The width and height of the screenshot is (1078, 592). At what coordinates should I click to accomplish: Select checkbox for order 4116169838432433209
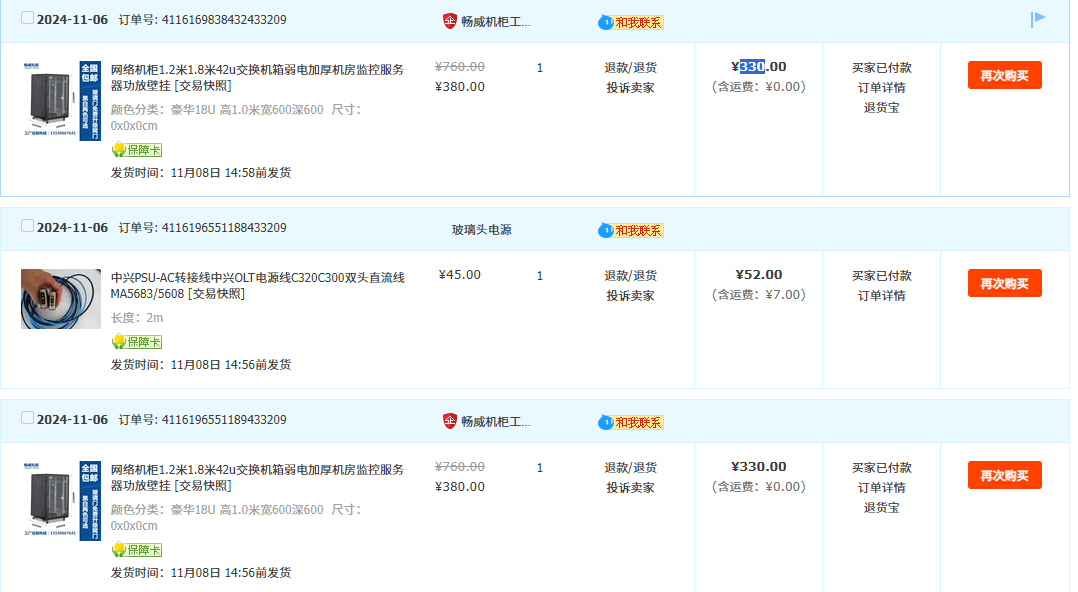27,19
